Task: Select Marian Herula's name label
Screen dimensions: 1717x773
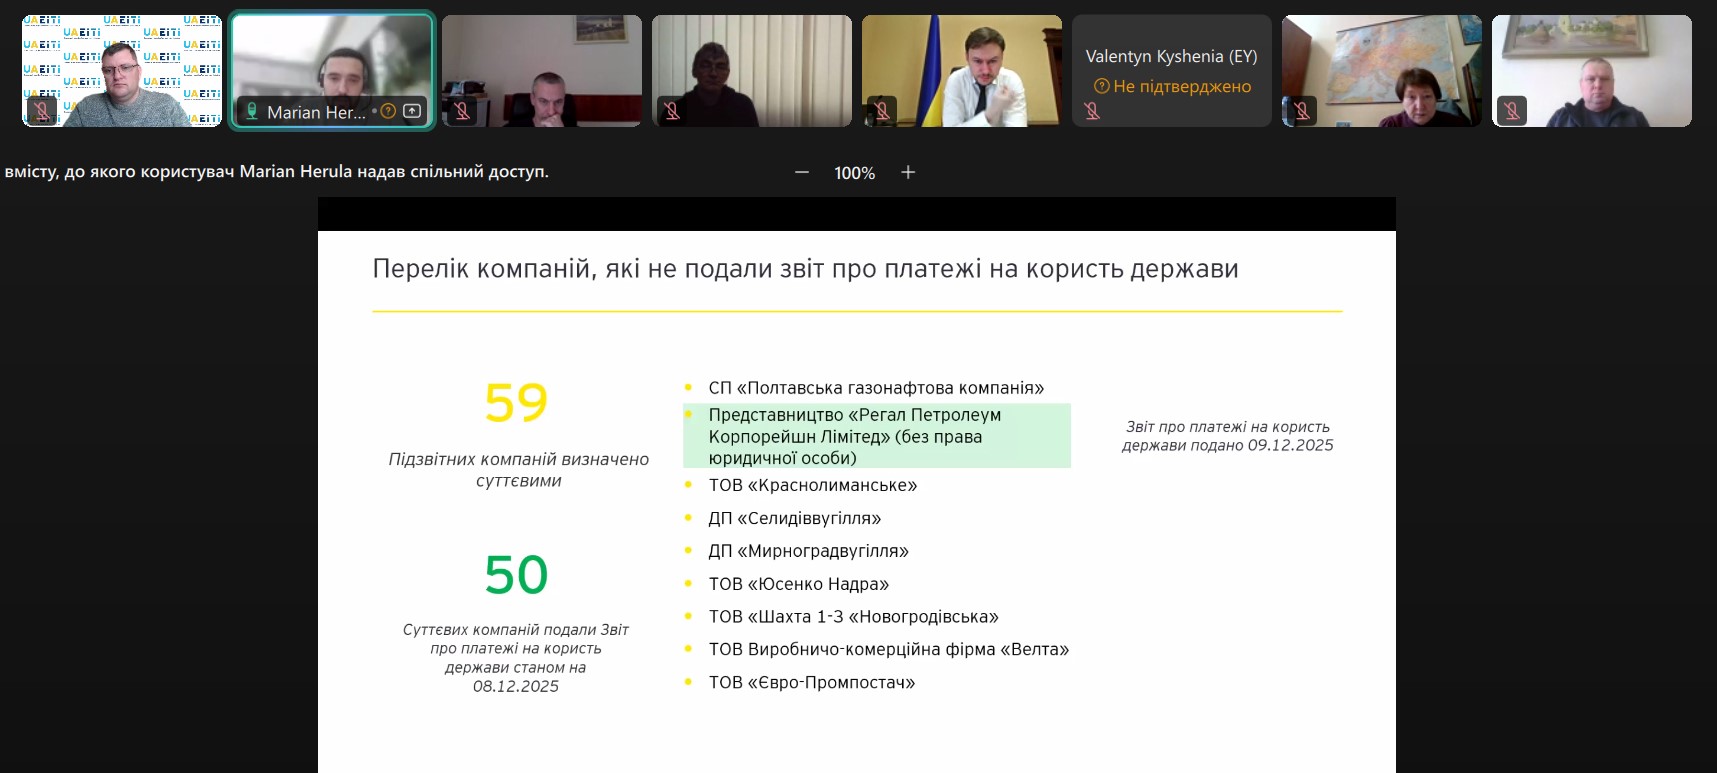Action: pos(316,112)
